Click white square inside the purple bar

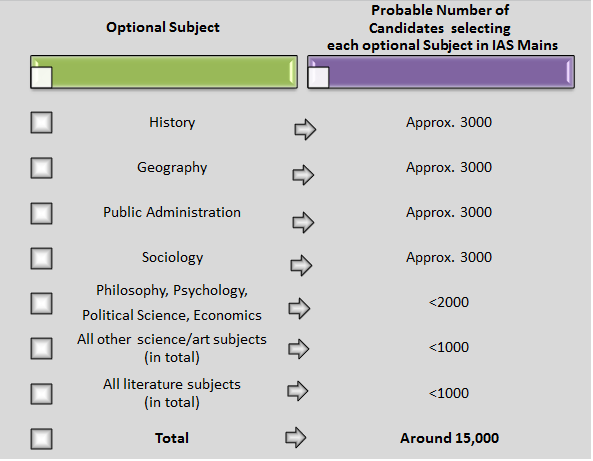318,77
